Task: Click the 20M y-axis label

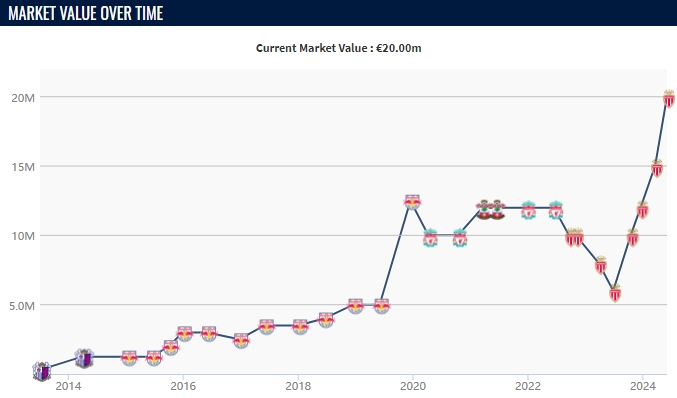Action: 23,98
